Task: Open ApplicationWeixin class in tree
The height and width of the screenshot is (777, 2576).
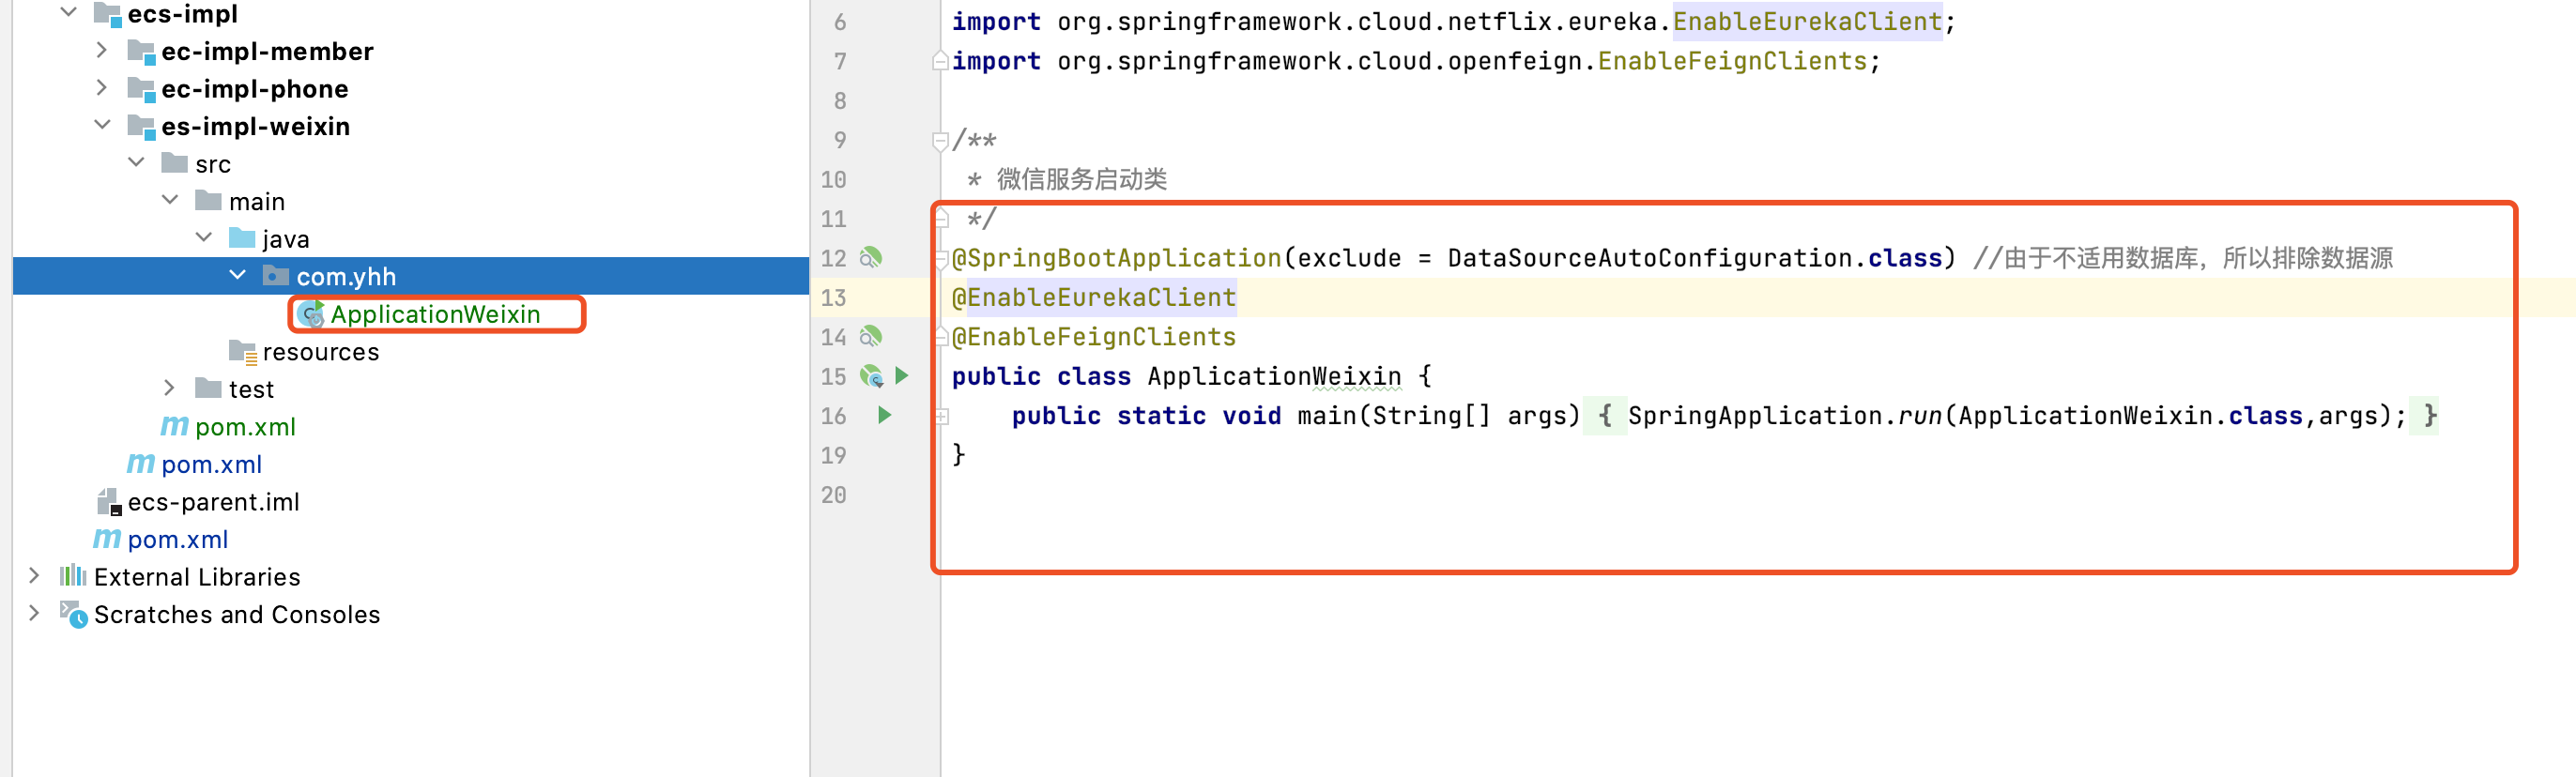Action: tap(435, 314)
